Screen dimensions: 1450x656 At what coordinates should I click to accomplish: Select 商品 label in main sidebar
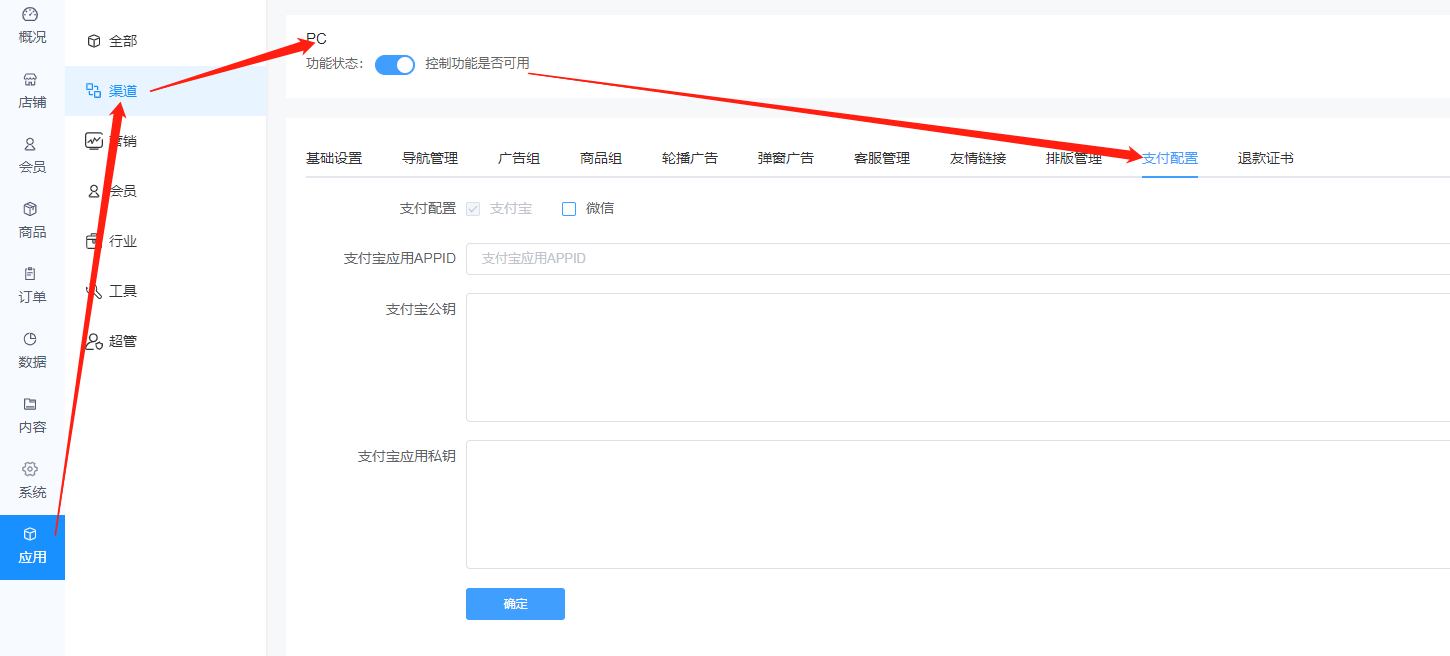pos(32,232)
